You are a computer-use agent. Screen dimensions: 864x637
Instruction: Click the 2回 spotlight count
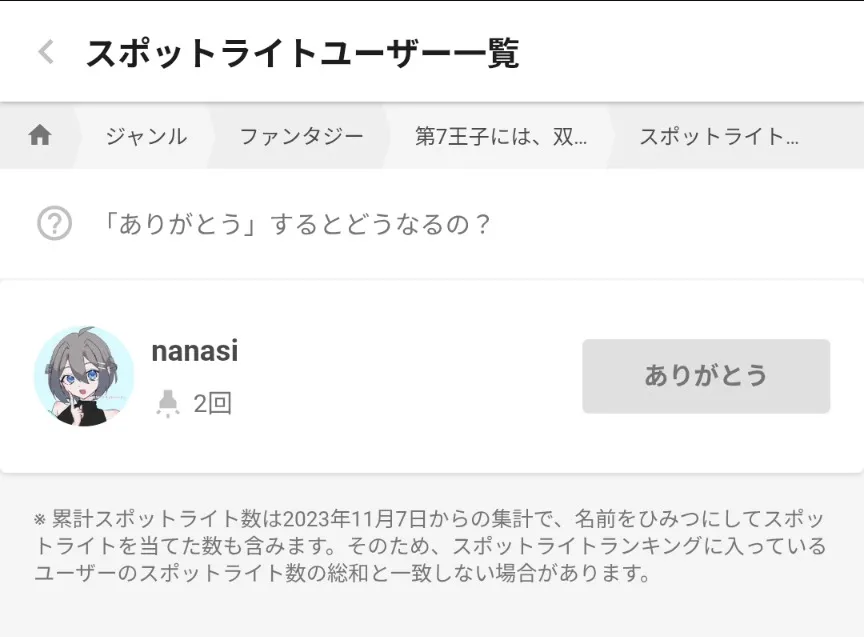(213, 403)
